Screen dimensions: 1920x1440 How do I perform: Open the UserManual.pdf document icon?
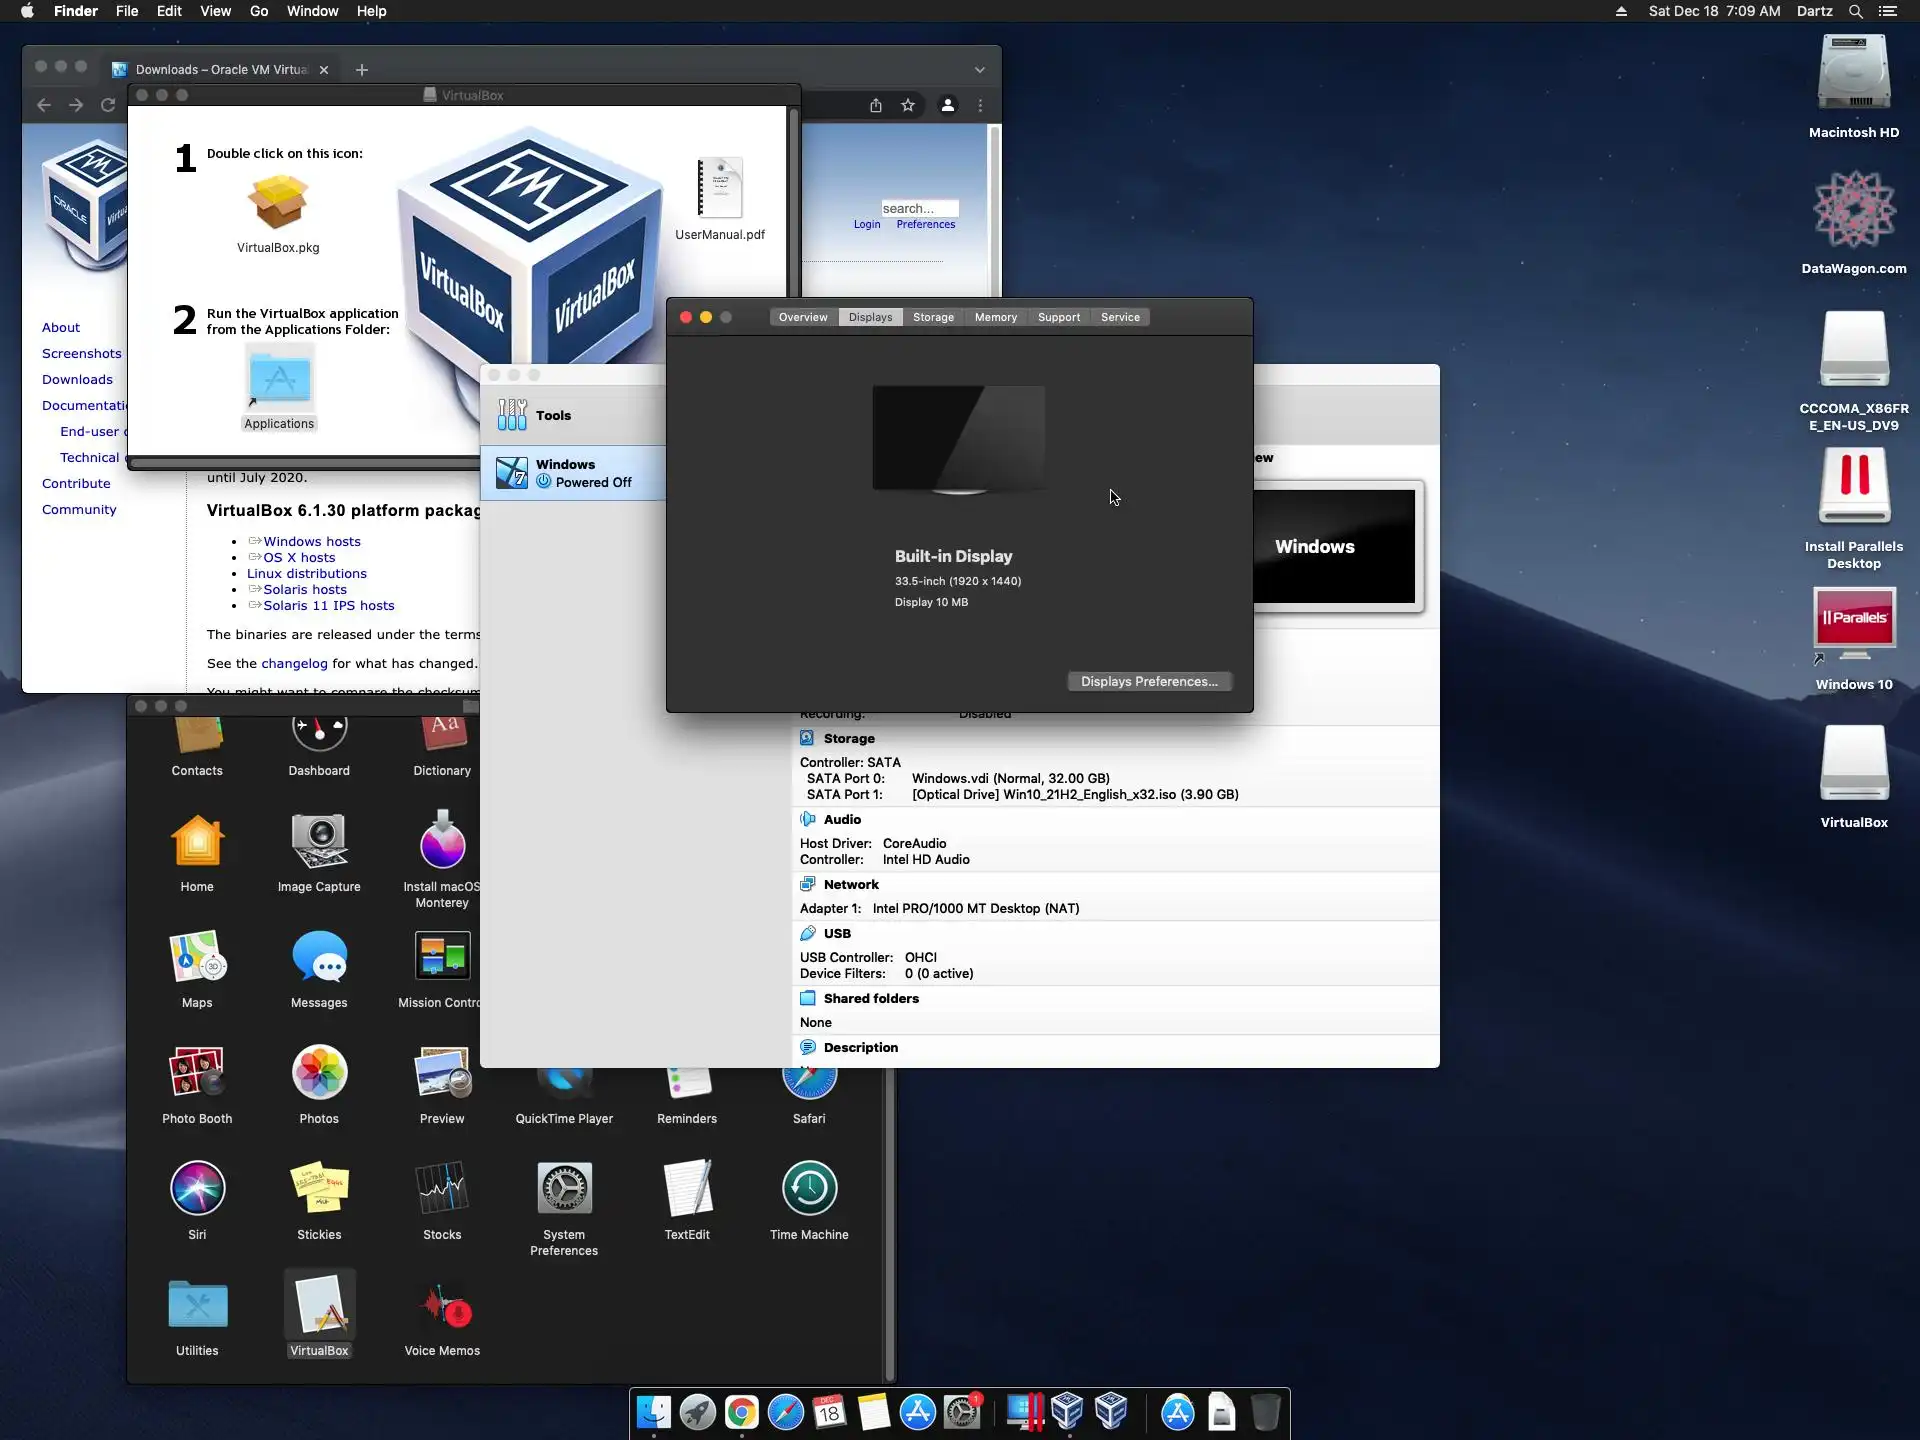pos(720,189)
